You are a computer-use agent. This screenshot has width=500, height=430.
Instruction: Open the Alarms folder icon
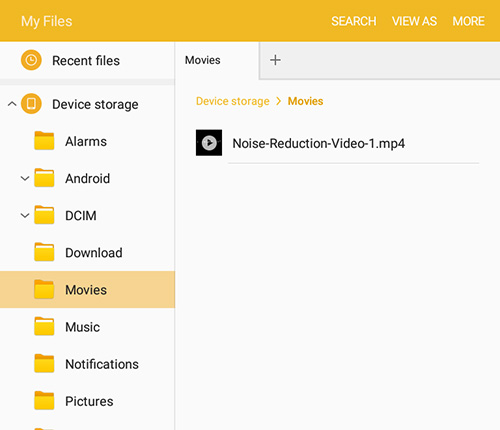(44, 141)
